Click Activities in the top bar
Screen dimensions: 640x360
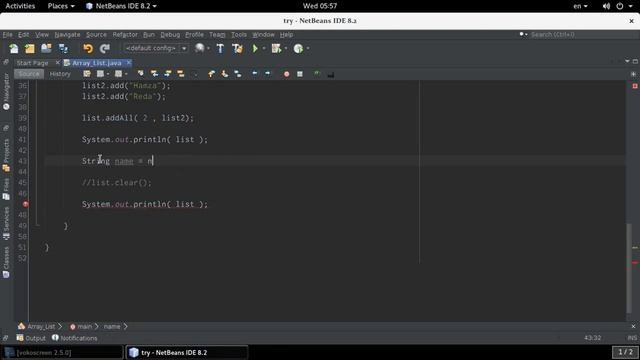pyautogui.click(x=20, y=6)
